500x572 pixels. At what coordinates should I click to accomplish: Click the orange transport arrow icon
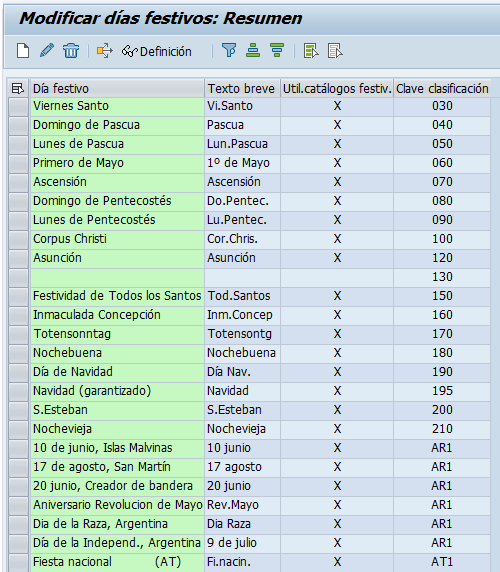tap(105, 51)
